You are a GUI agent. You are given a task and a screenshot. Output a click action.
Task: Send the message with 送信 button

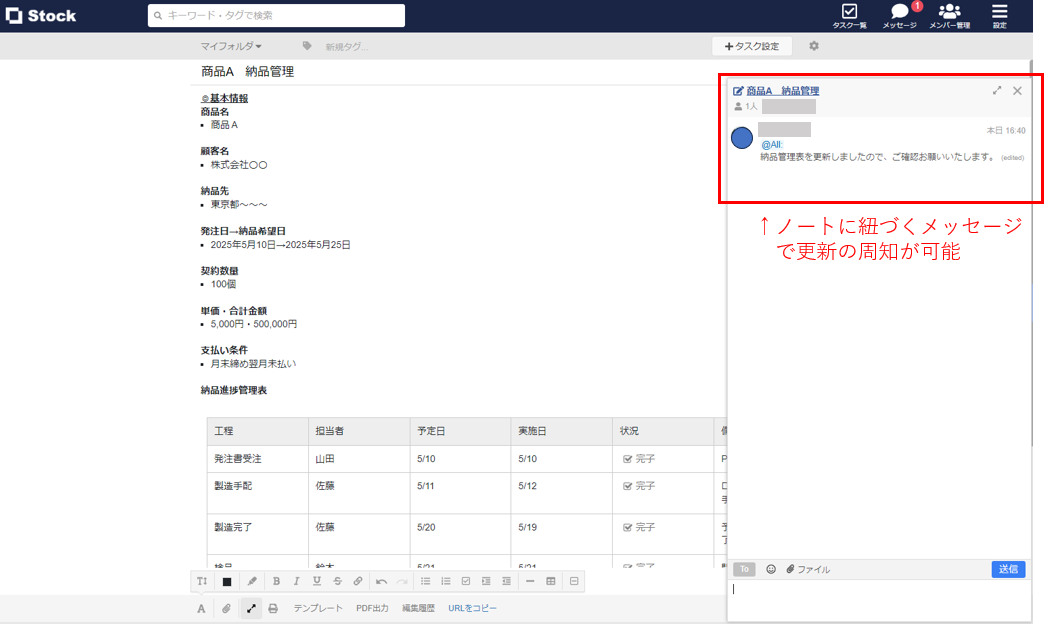[x=1008, y=569]
